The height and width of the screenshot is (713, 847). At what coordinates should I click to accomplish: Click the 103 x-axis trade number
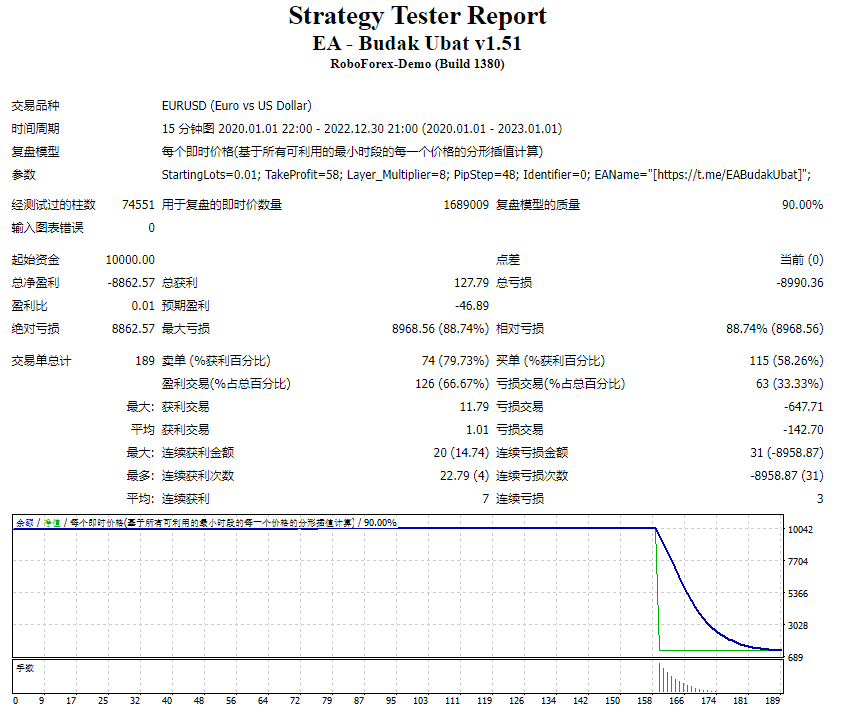tap(420, 701)
